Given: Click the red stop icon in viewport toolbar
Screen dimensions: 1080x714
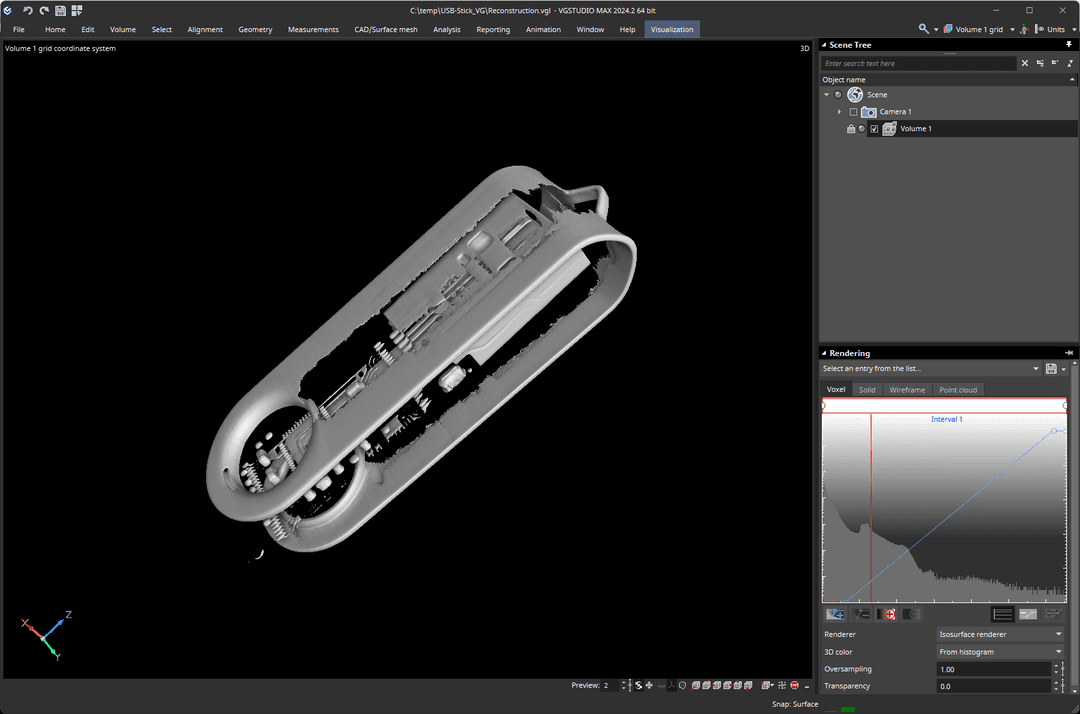Looking at the screenshot, I should pos(794,685).
